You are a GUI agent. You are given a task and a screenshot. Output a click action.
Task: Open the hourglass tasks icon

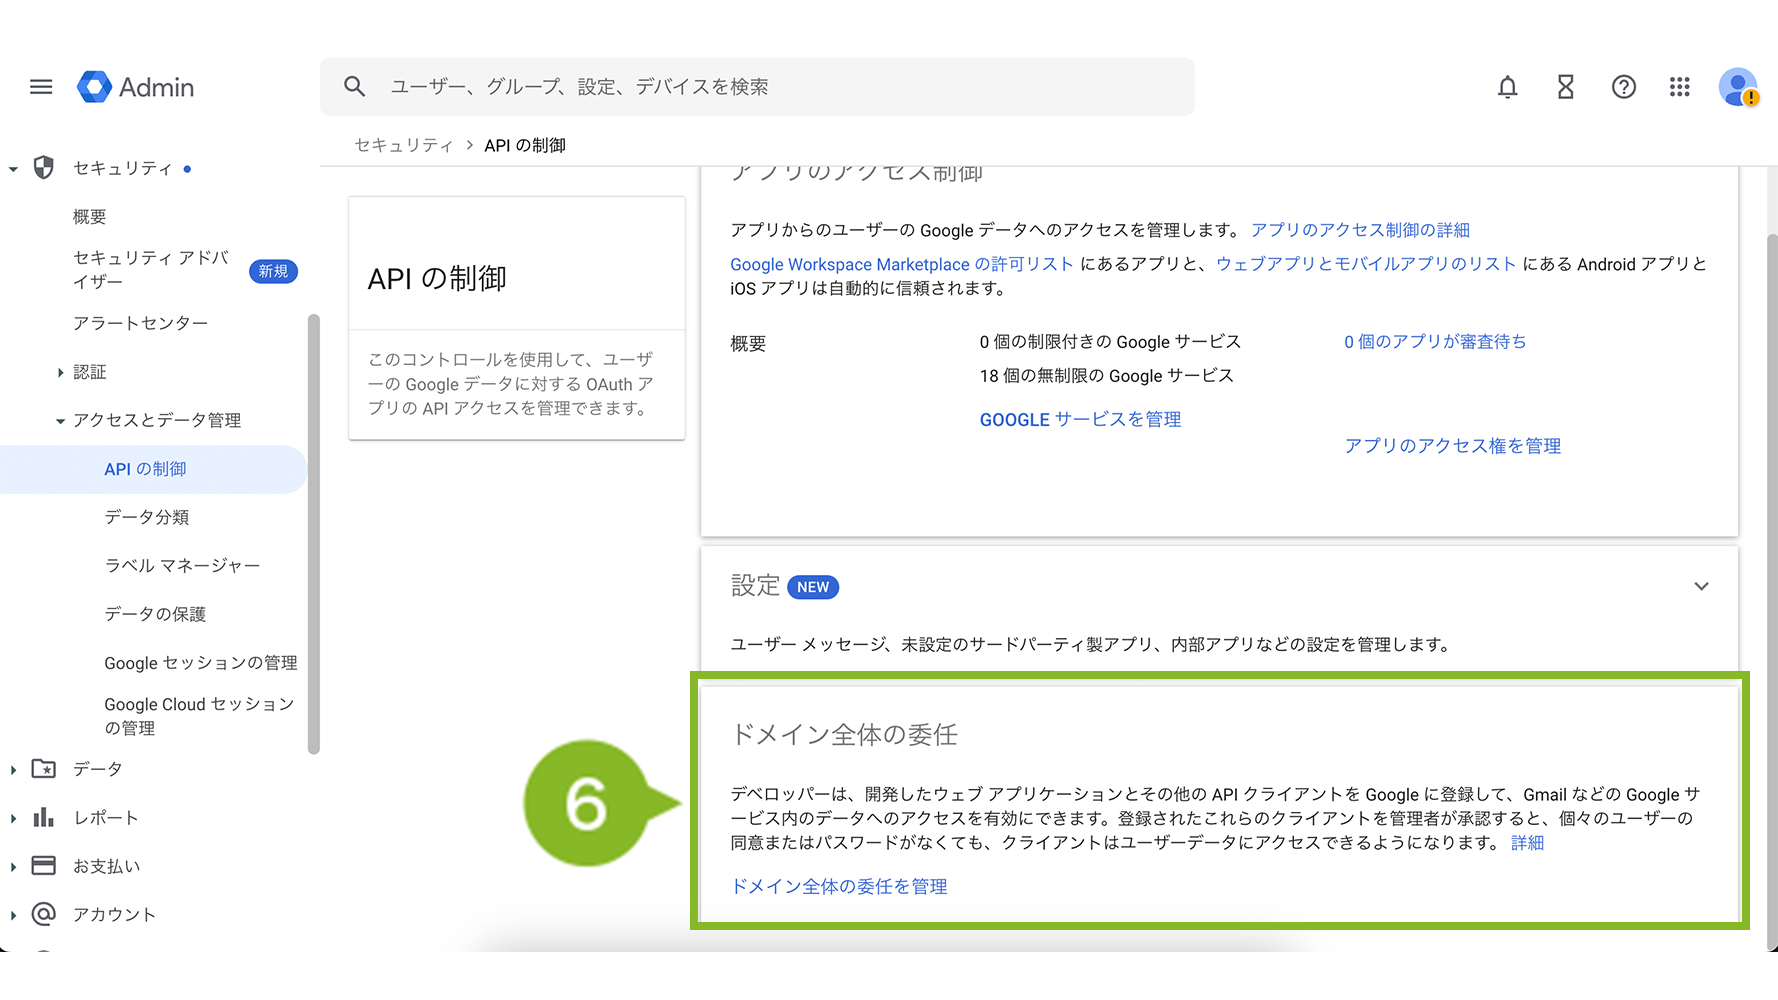click(1565, 87)
